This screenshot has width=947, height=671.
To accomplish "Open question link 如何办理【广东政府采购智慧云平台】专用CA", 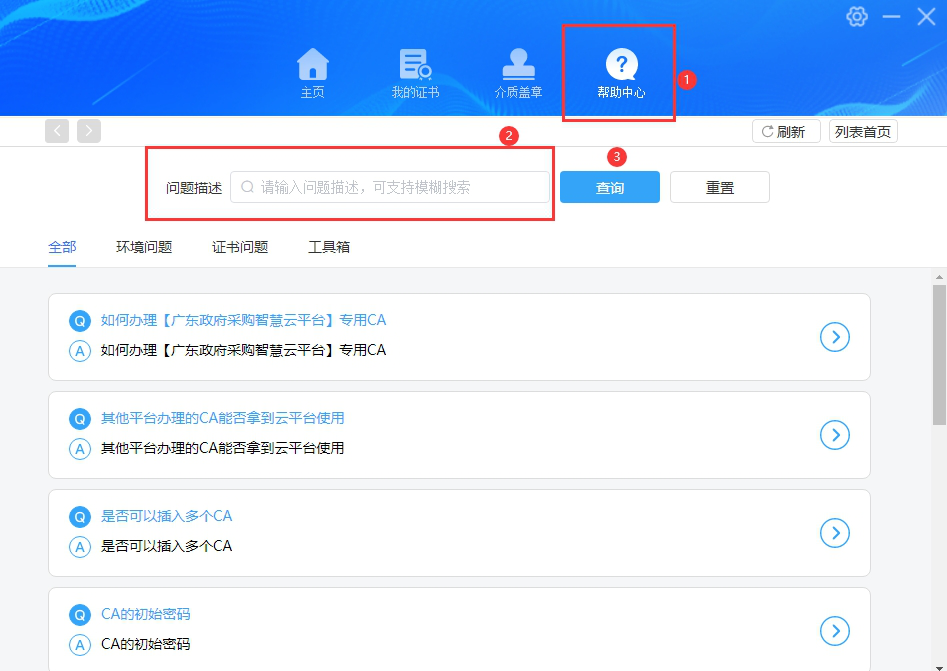I will 243,320.
